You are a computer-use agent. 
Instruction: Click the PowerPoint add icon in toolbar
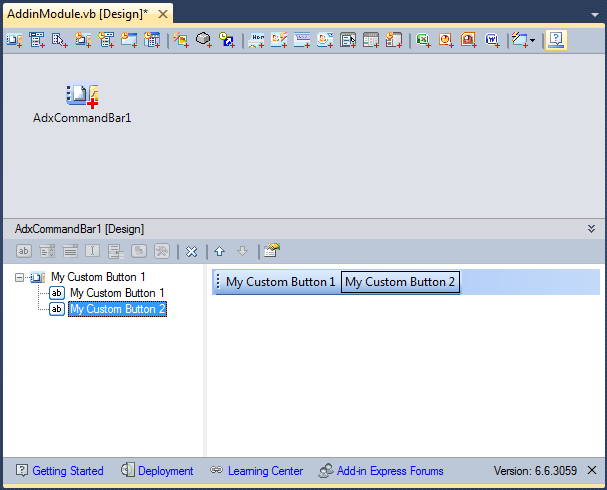point(469,40)
